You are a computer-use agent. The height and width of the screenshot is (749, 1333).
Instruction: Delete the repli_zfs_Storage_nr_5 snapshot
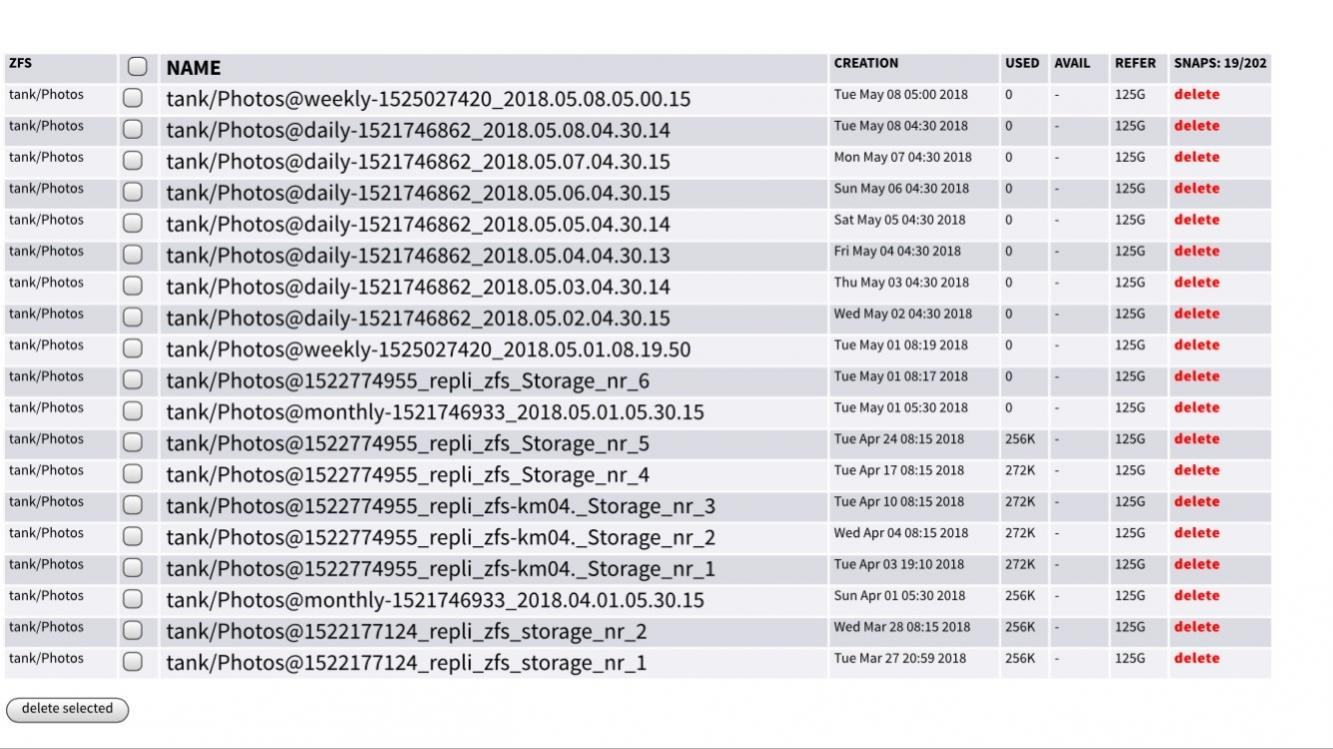click(x=1196, y=439)
